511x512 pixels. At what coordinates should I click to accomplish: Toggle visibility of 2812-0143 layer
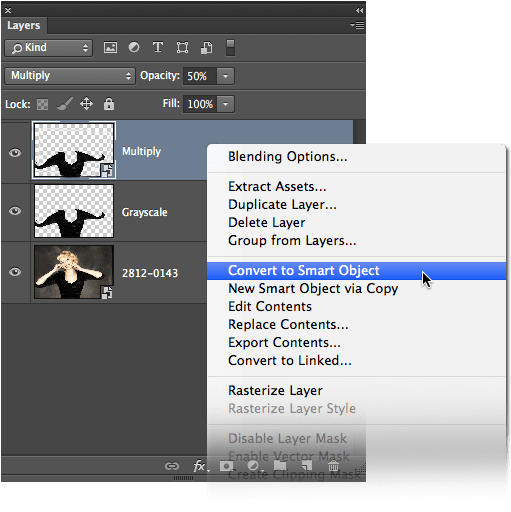point(15,272)
